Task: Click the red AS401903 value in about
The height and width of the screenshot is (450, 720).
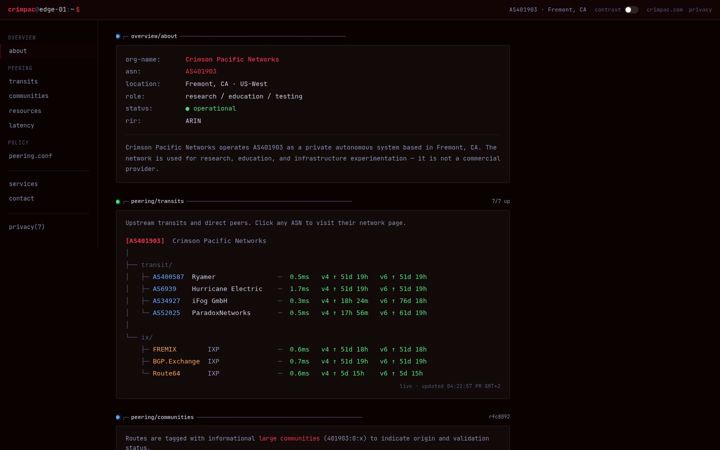Action: coord(201,72)
